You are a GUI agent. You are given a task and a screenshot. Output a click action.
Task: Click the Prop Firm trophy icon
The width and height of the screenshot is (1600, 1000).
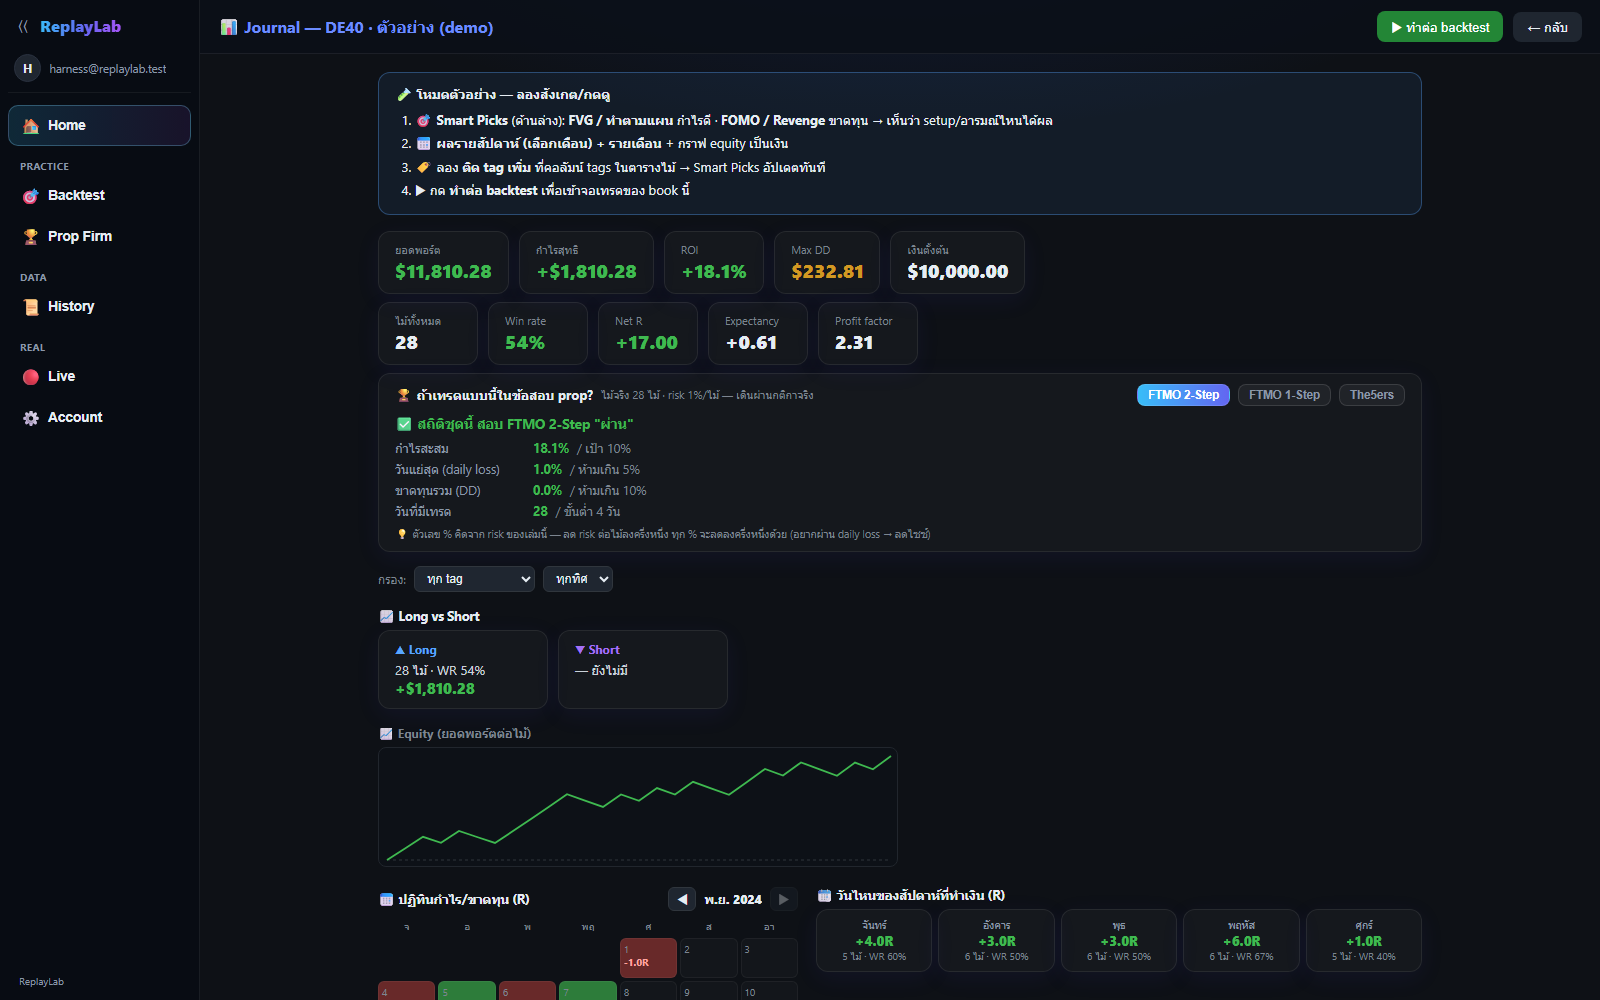coord(31,237)
